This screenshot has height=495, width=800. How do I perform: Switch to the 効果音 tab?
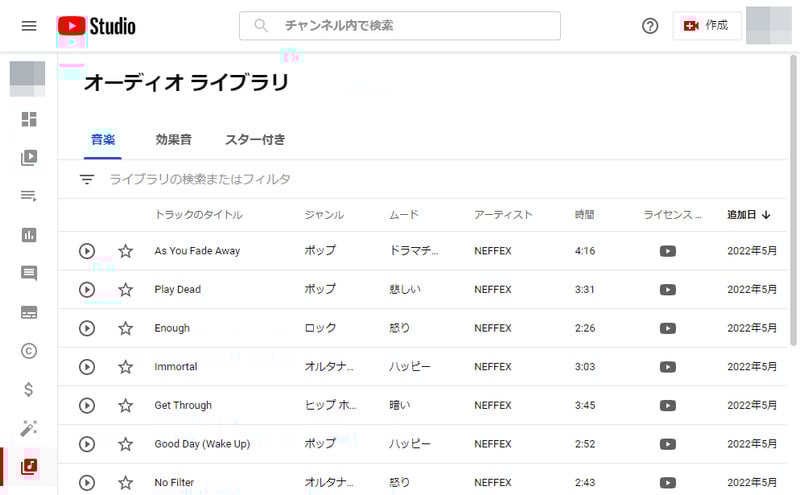[x=173, y=140]
